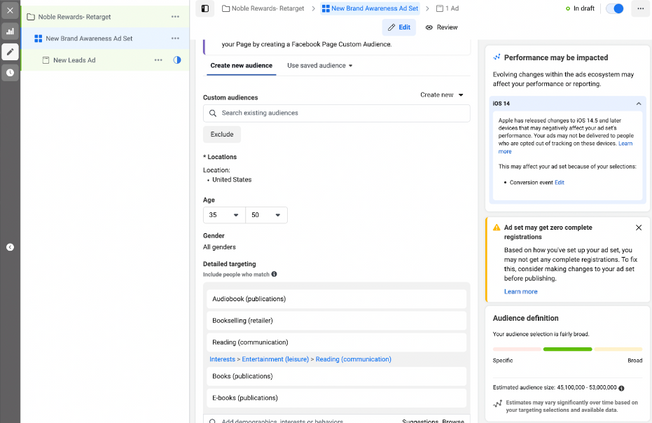Select Bookselling (retailer) targeting row

click(x=337, y=320)
